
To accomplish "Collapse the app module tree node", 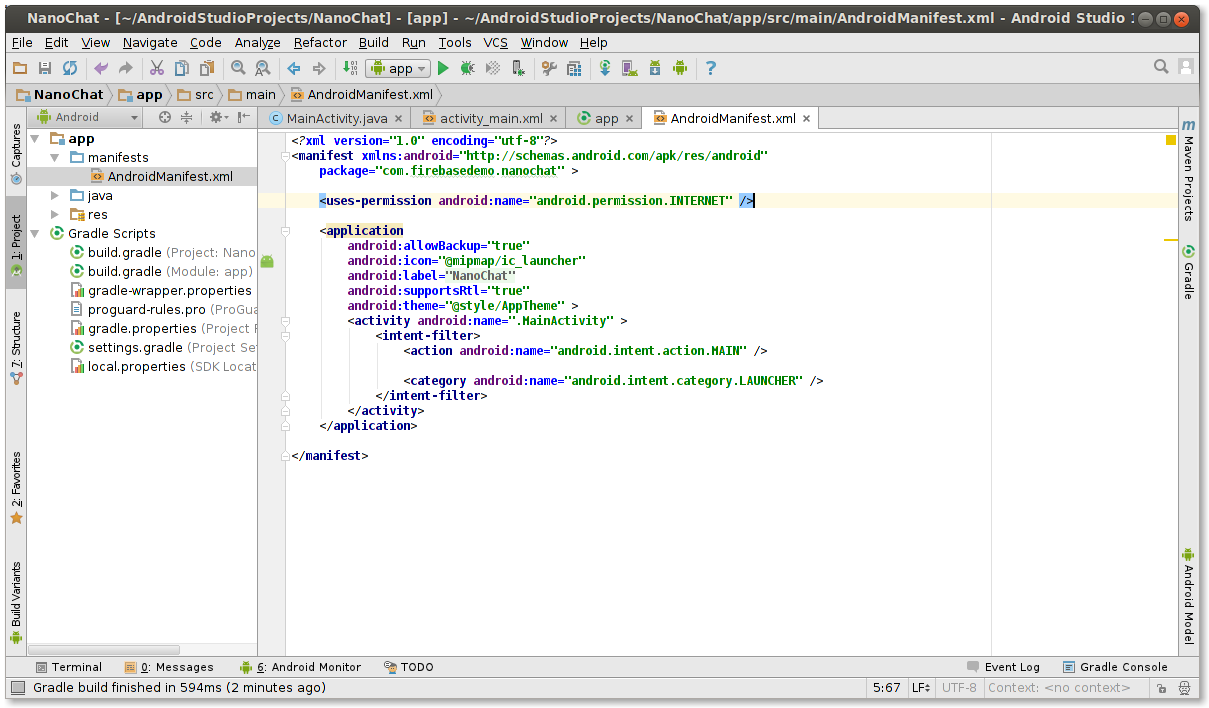I will 36,139.
